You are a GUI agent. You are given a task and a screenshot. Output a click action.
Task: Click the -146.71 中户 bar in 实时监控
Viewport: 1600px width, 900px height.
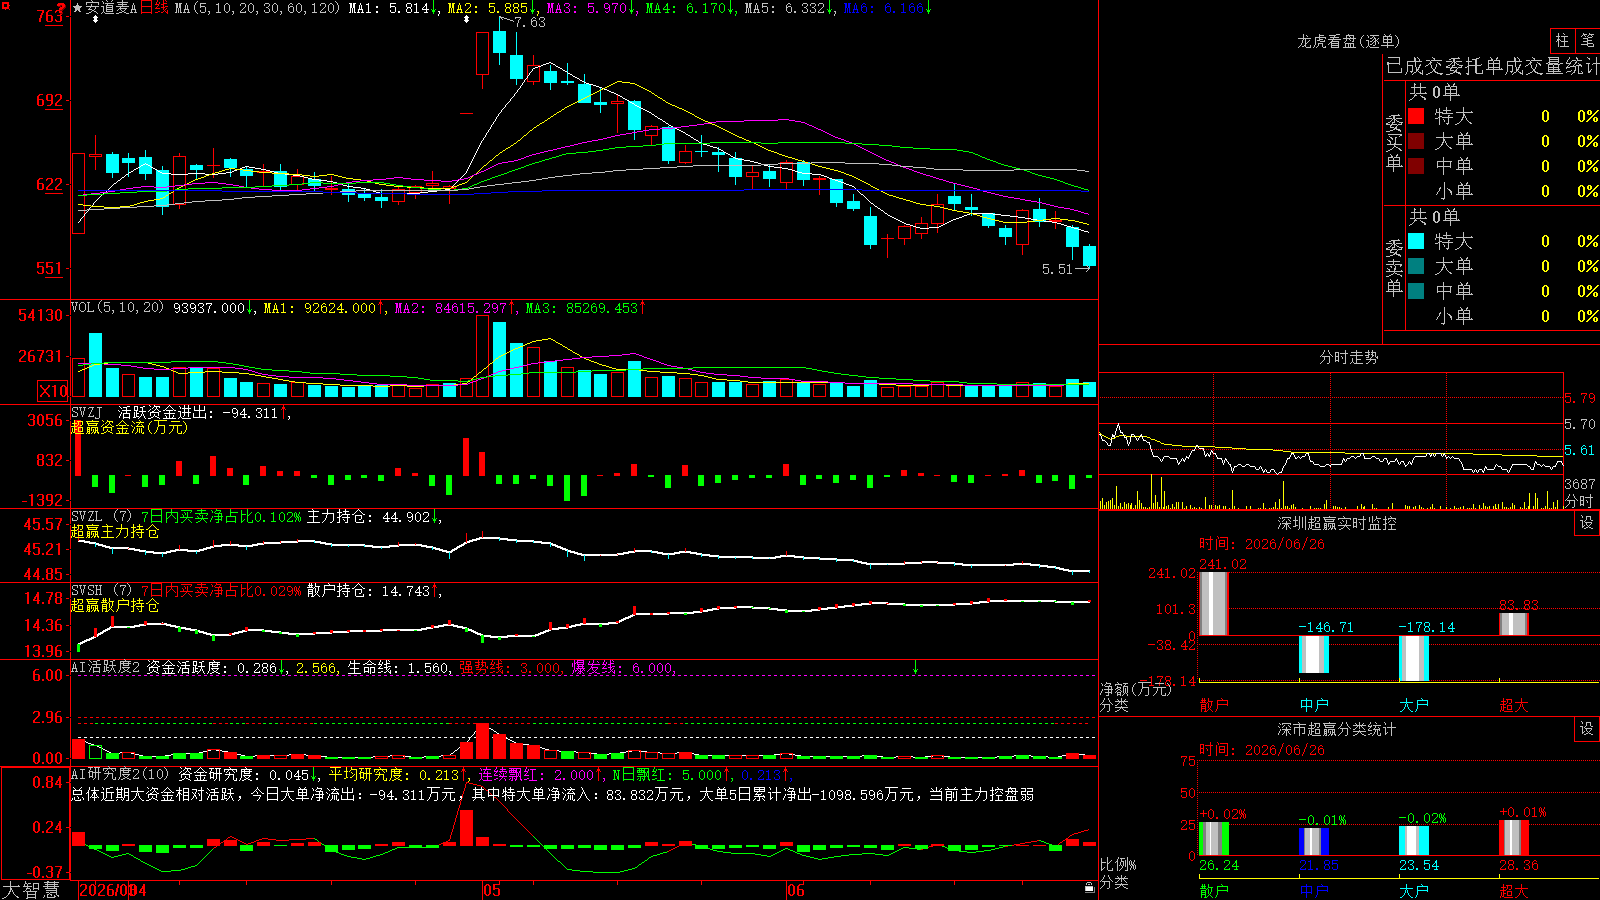(1314, 655)
